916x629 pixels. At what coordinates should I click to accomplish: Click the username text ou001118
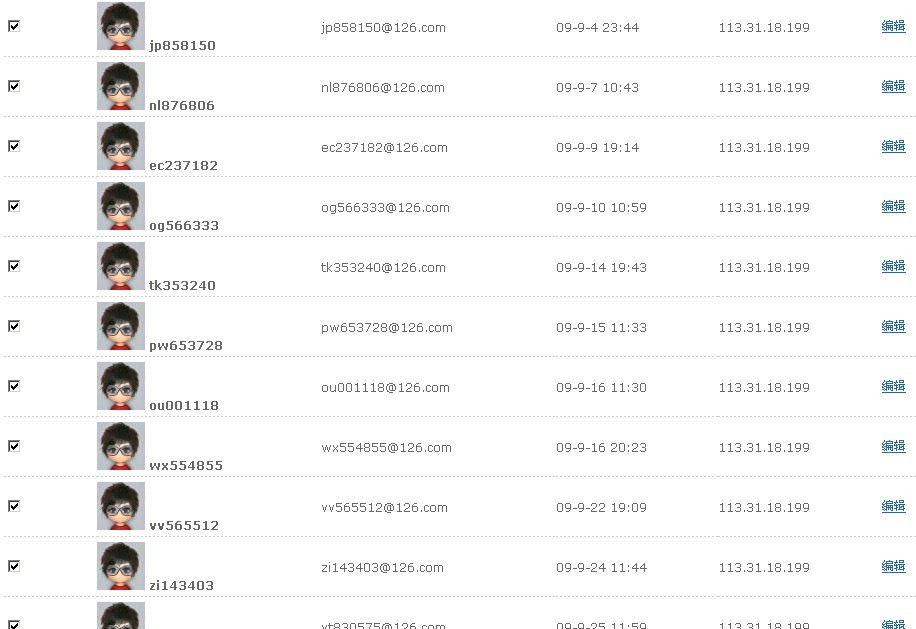tap(184, 406)
